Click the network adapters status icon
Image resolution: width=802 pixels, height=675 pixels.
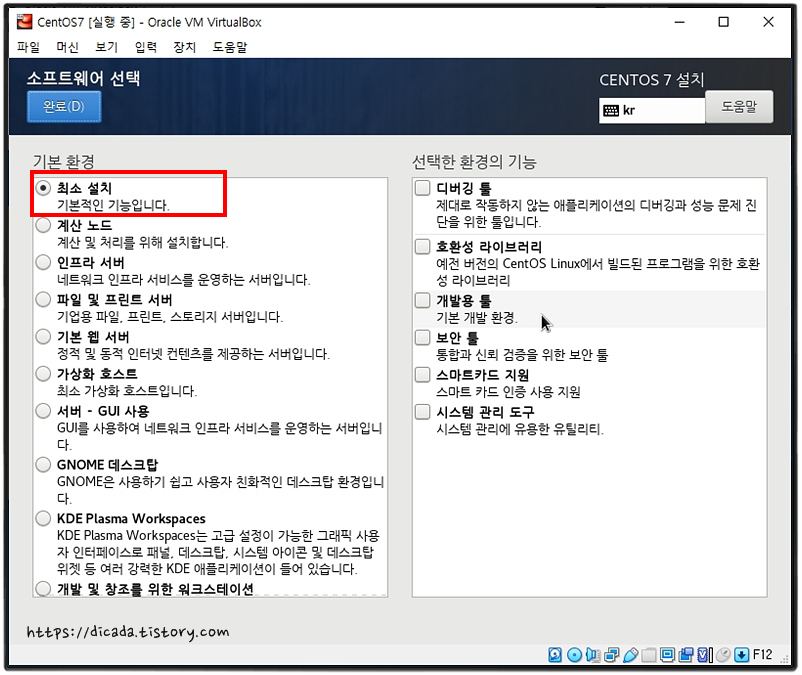click(612, 655)
